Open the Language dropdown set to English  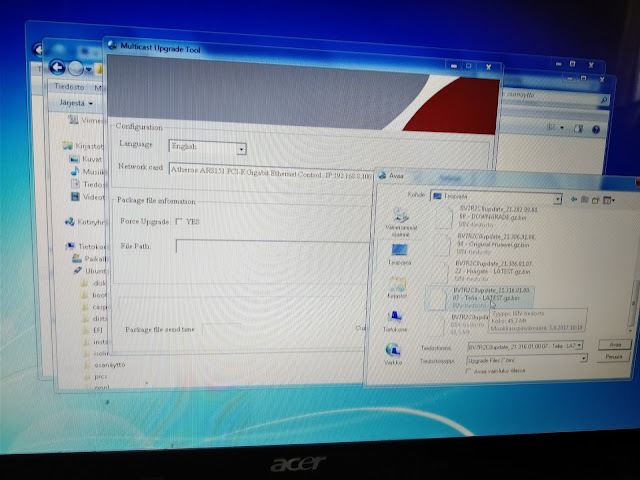pos(207,148)
